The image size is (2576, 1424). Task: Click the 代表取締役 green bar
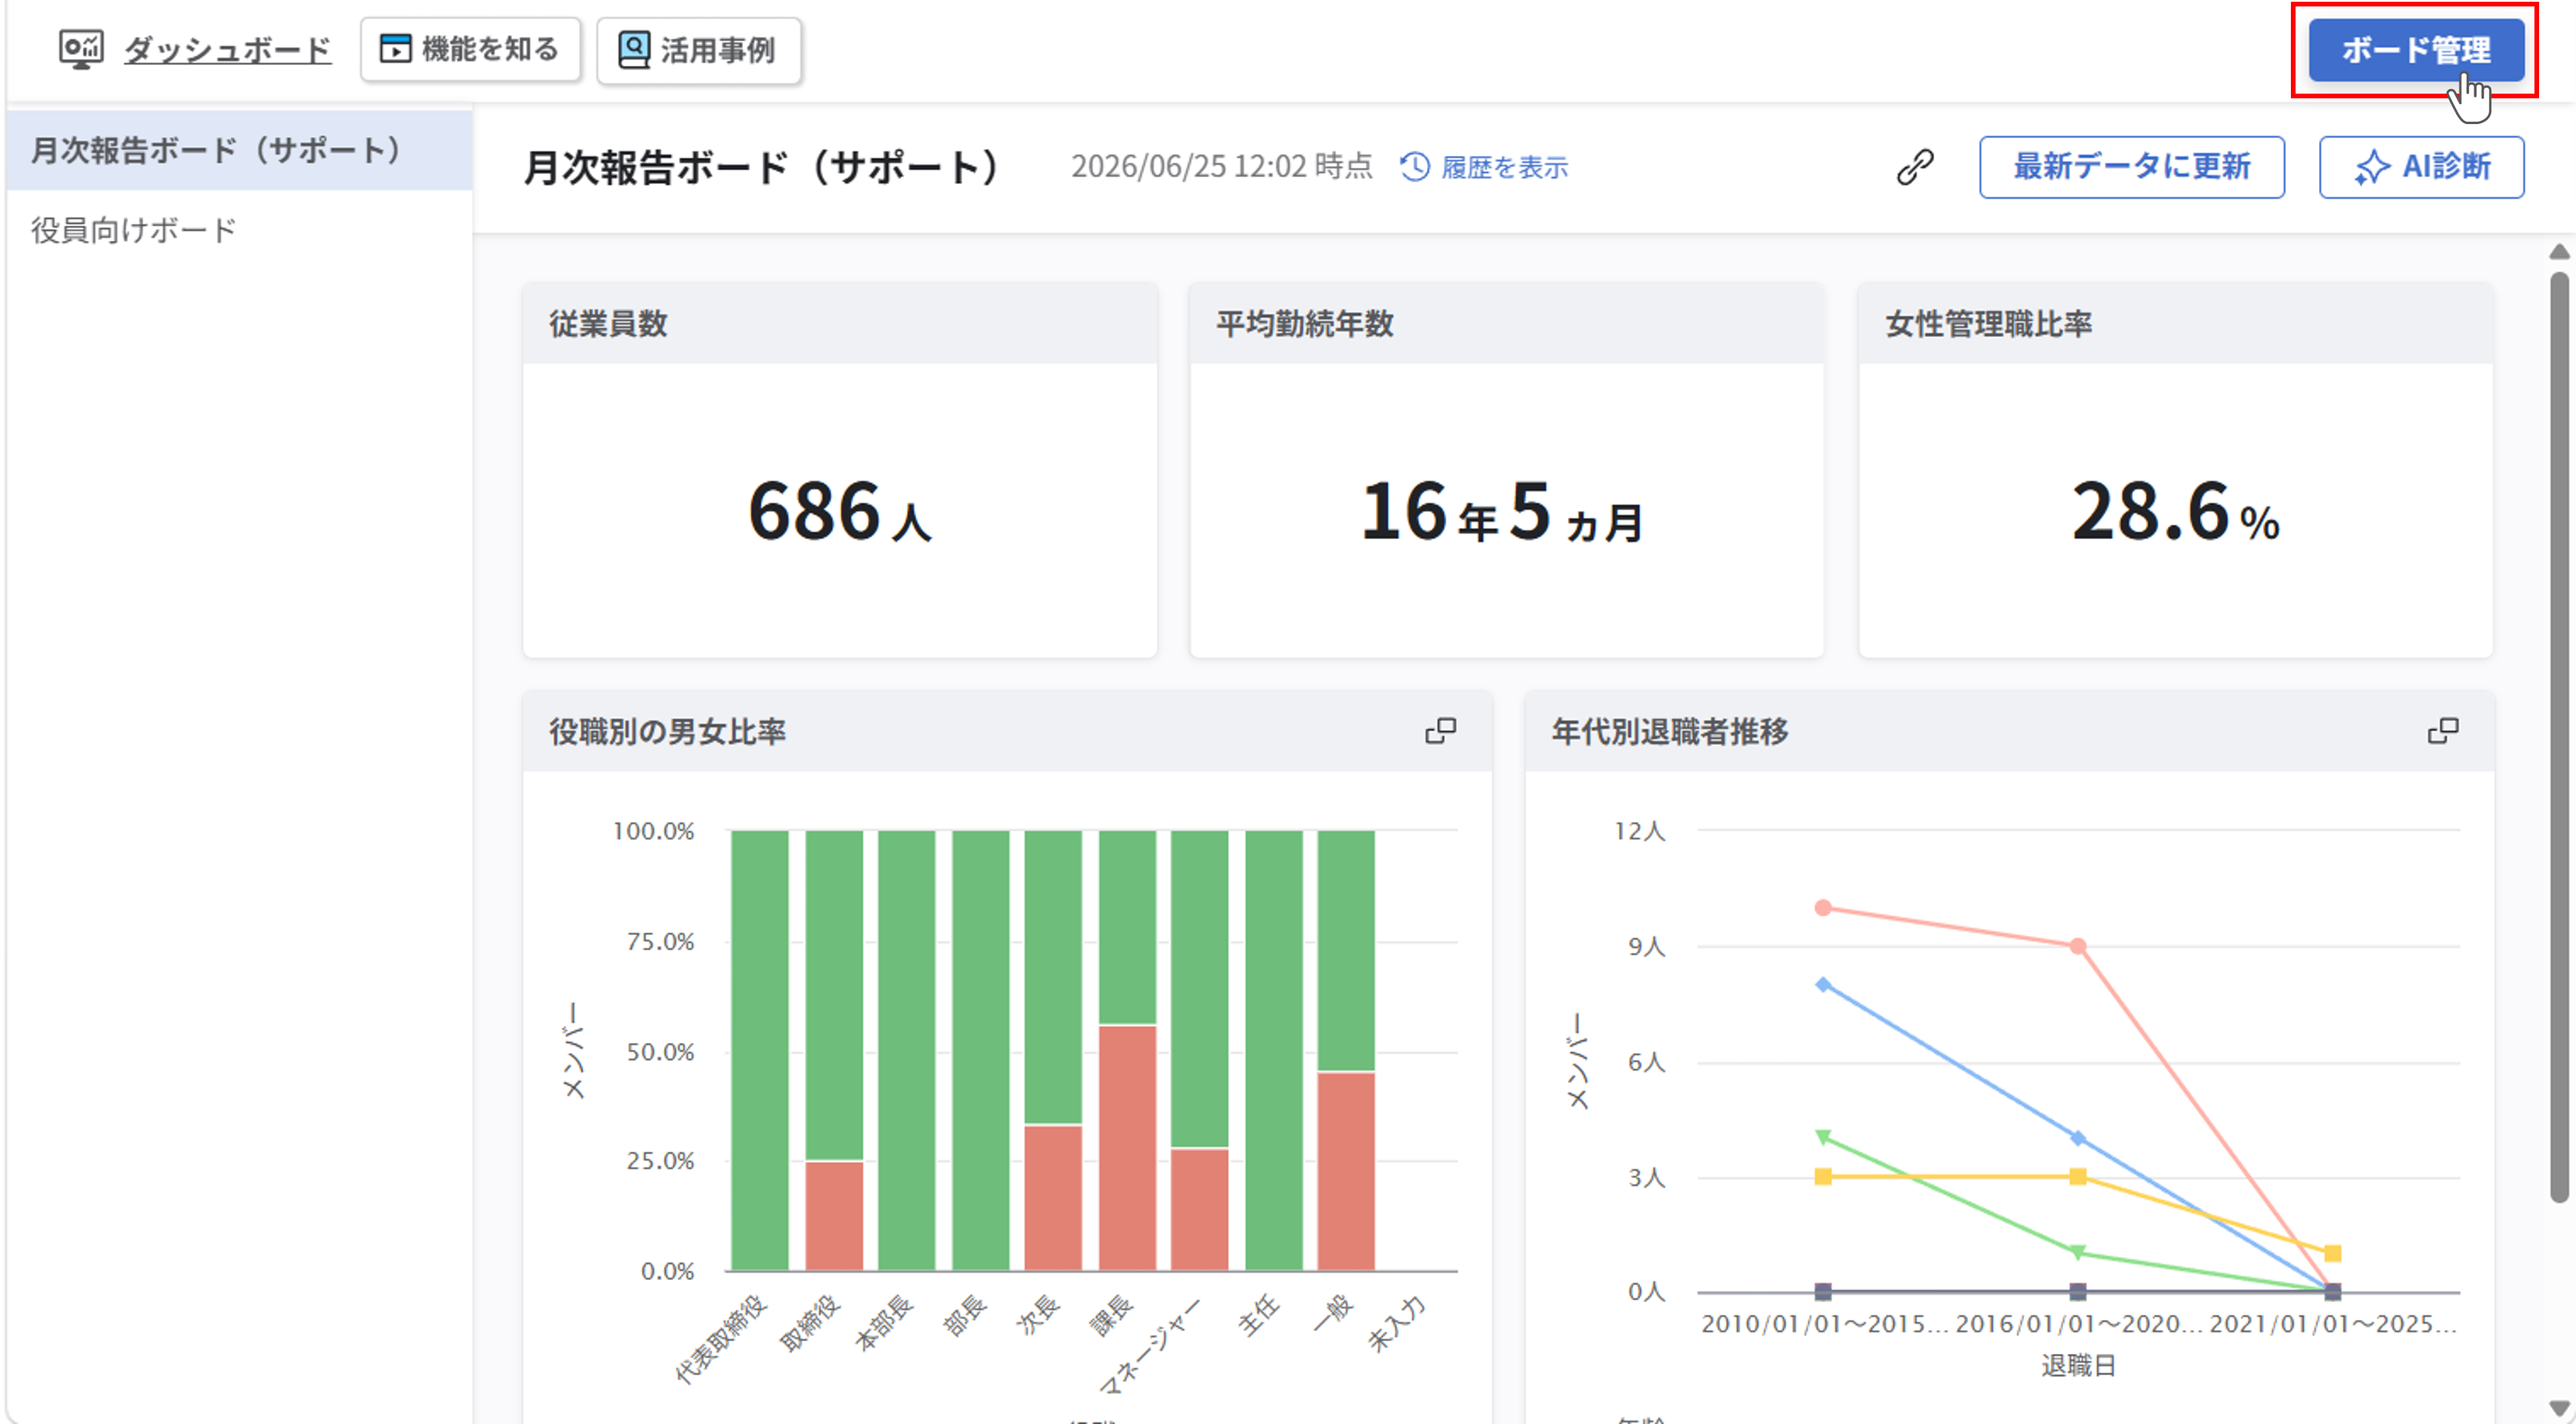point(759,1050)
